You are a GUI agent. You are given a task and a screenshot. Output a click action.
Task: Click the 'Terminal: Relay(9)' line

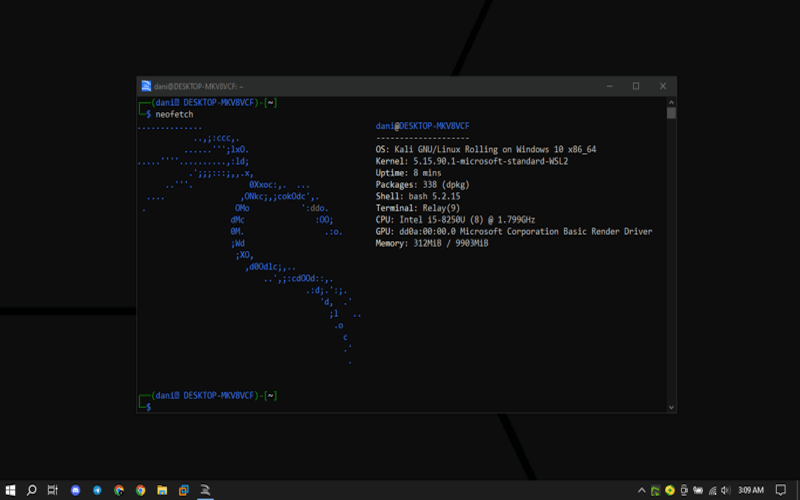pos(418,208)
